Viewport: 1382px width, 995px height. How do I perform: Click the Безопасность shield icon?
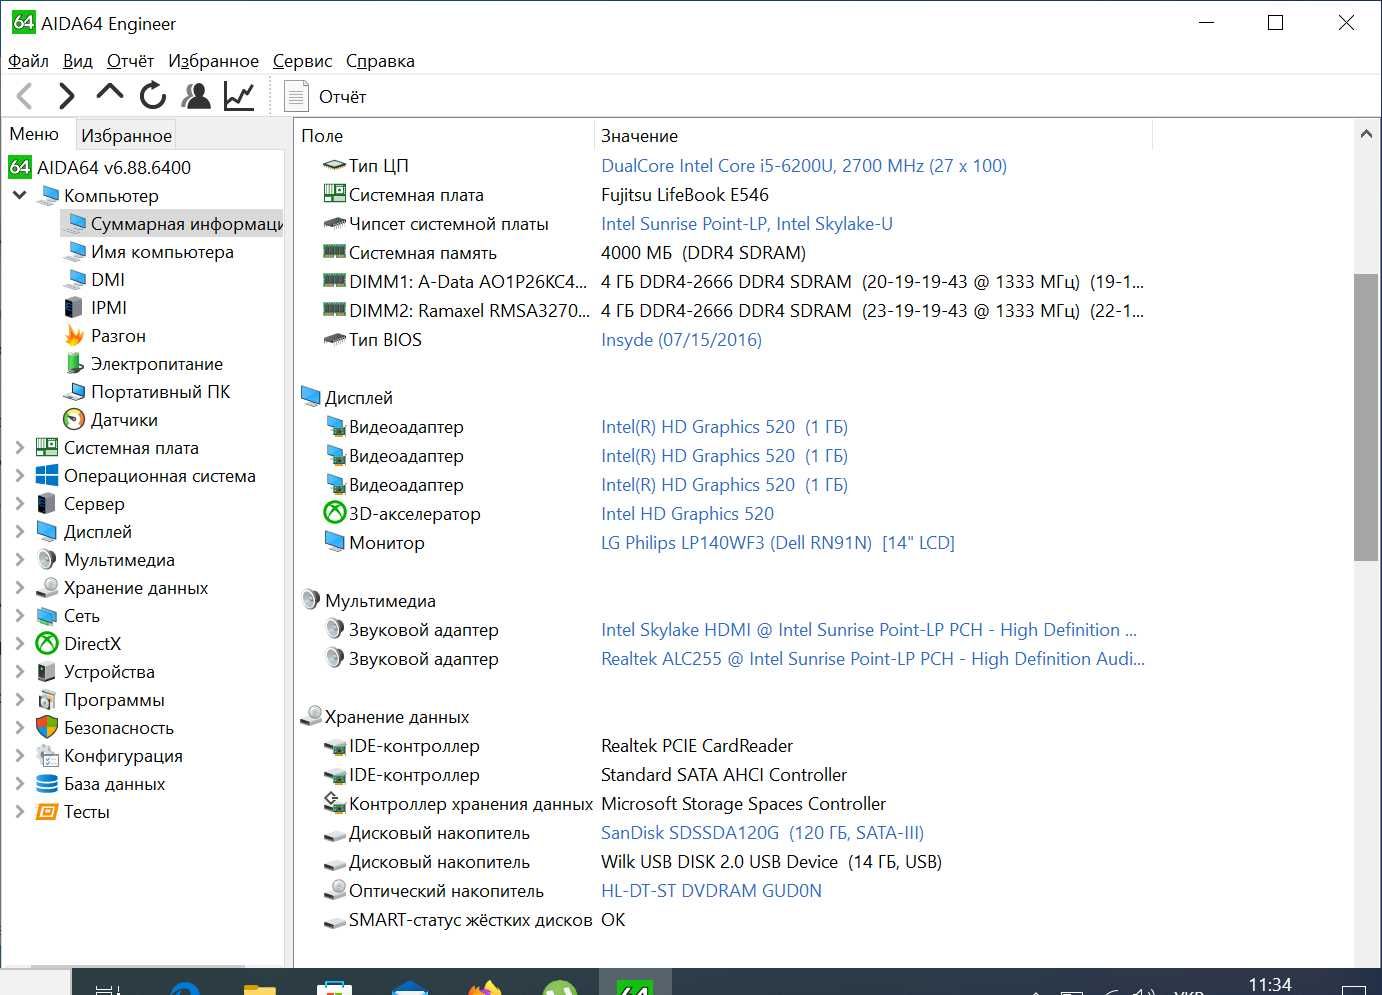click(47, 728)
